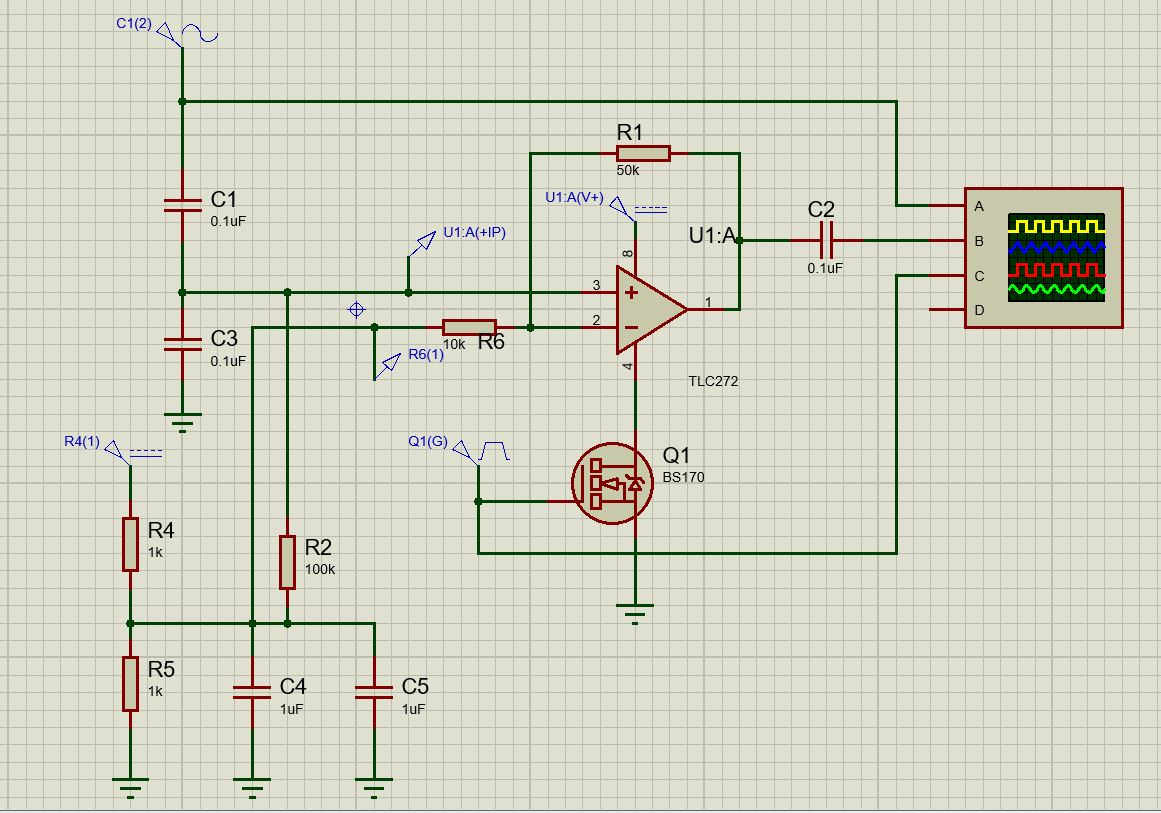Click the U1:A(V+) DC generator symbol
Viewport: 1161px width, 813px height.
tap(638, 210)
